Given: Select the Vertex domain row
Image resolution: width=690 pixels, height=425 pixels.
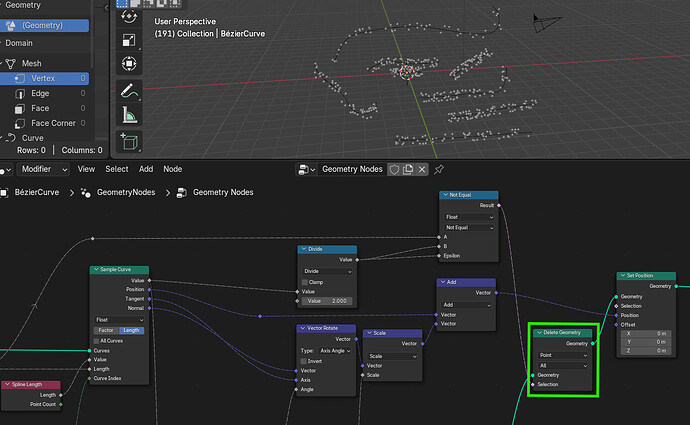Looking at the screenshot, I should 44,78.
